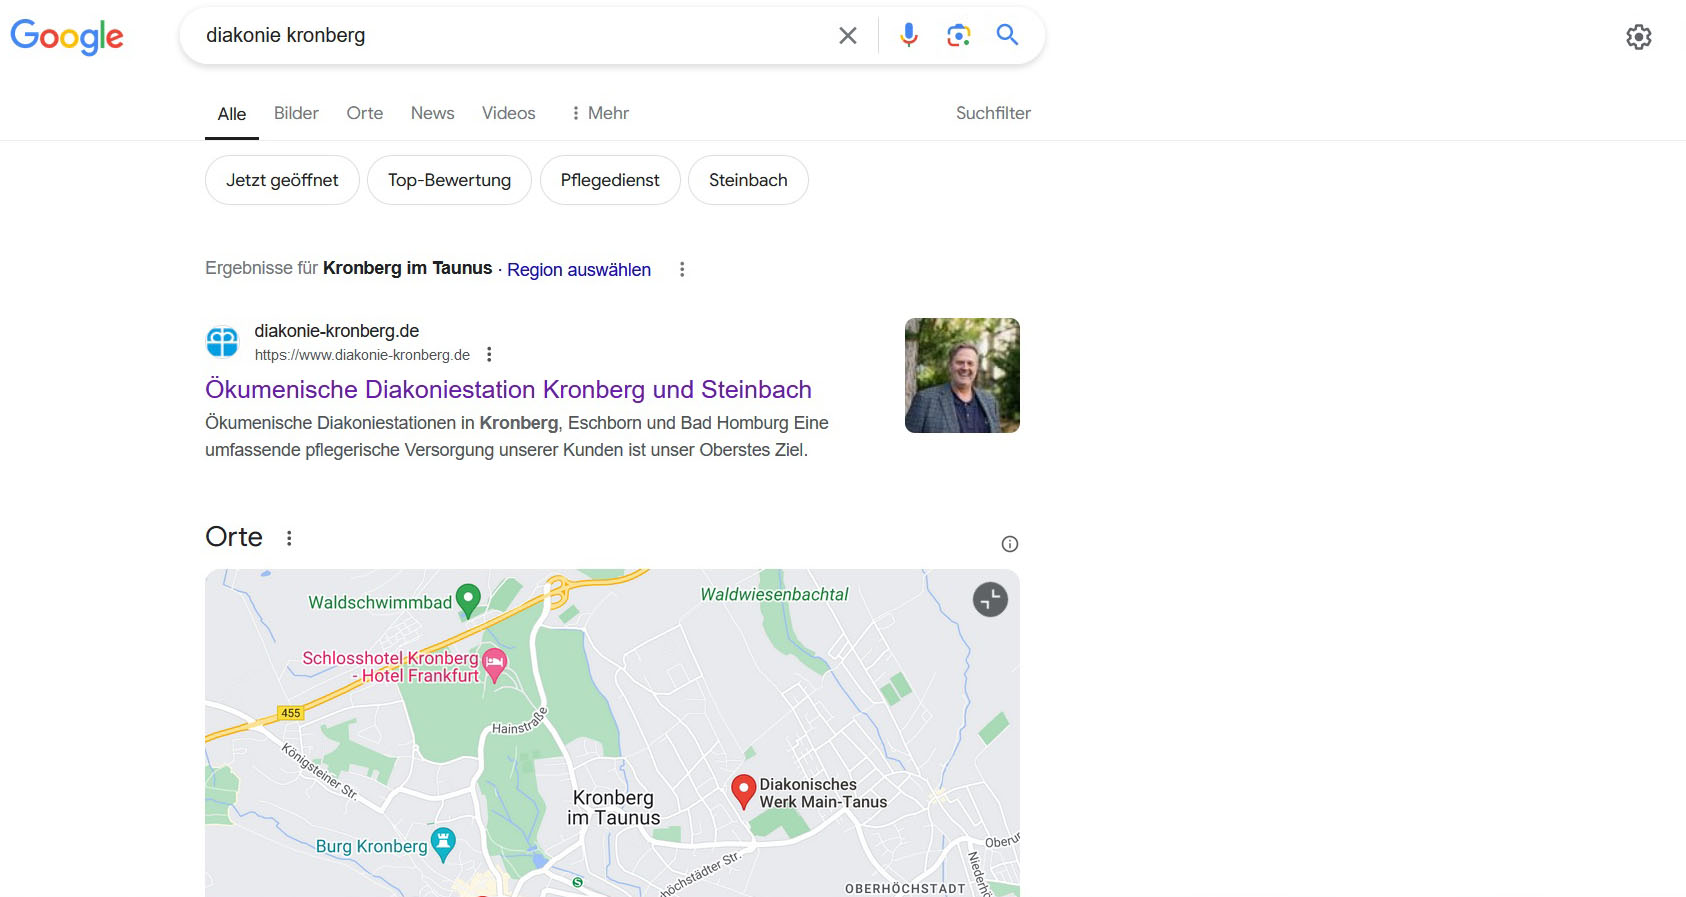1686x897 pixels.
Task: Click the Burg Kronberg castle map pin
Action: pyautogui.click(x=443, y=844)
